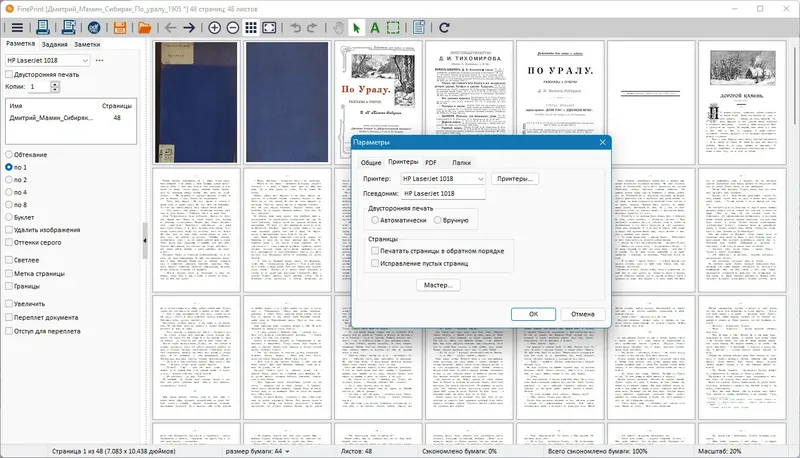Select the green arrow pointer tool
The height and width of the screenshot is (458, 800).
coord(356,28)
